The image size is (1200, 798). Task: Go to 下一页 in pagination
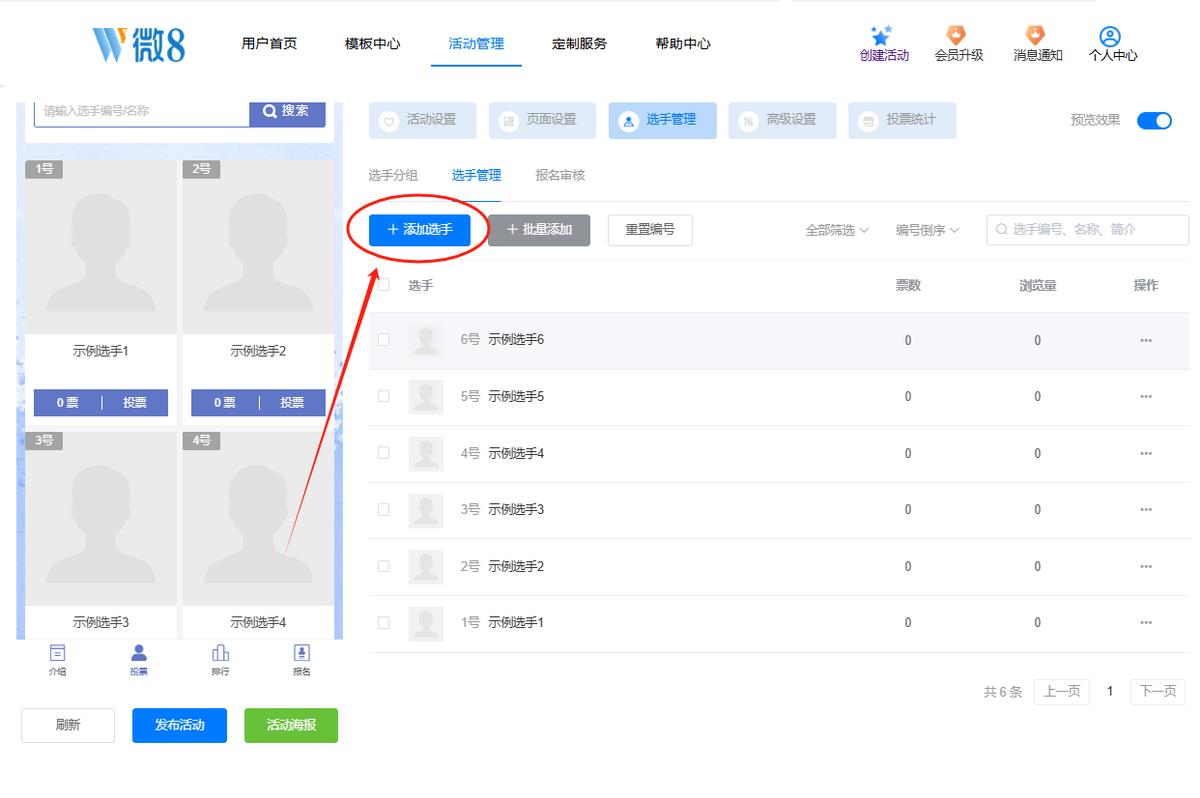tap(1158, 692)
